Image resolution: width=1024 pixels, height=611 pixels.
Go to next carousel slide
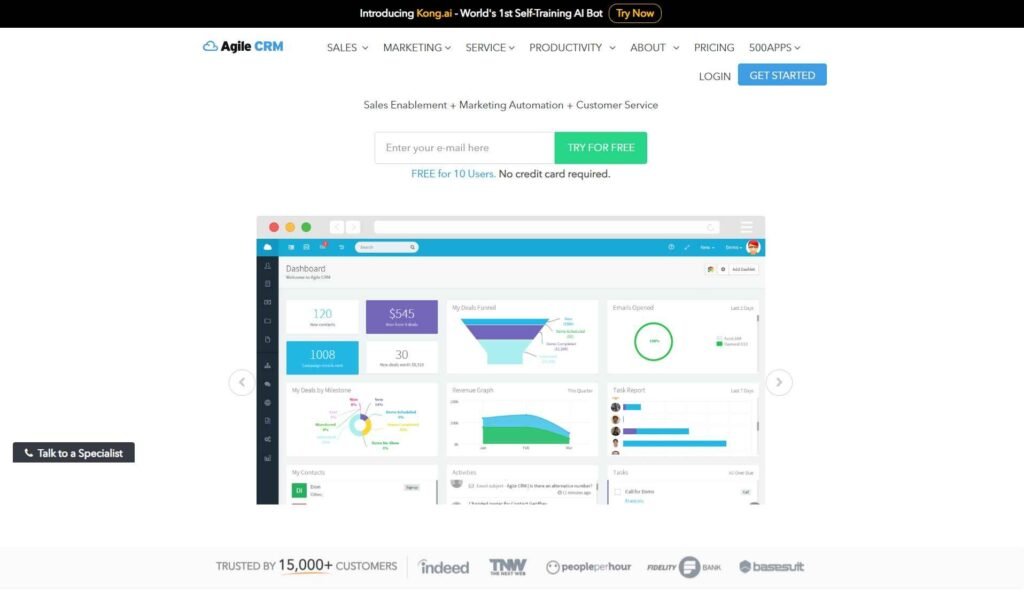779,383
